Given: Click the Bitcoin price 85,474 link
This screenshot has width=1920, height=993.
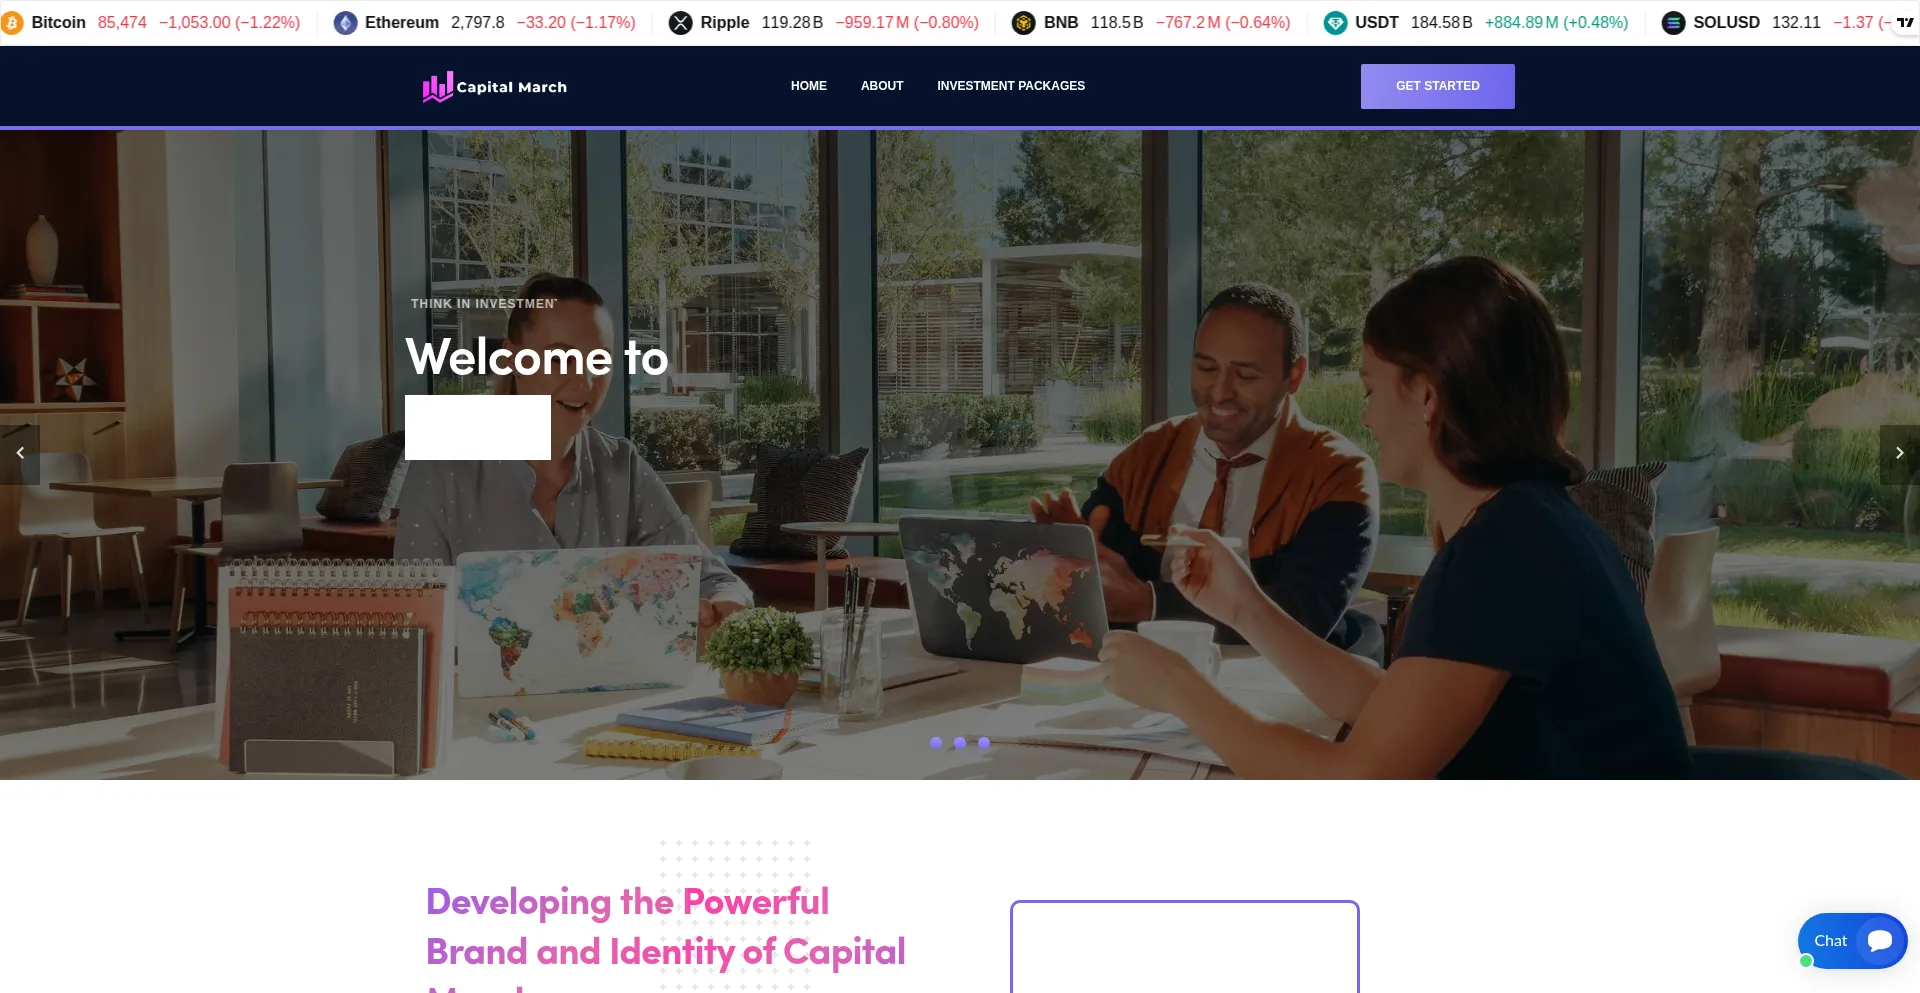Looking at the screenshot, I should pos(122,22).
